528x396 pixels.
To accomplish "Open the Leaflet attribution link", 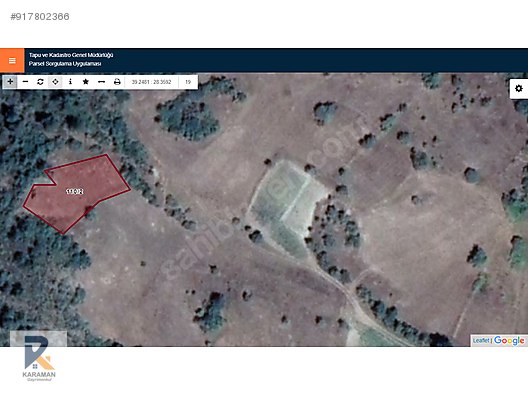I will coord(481,340).
